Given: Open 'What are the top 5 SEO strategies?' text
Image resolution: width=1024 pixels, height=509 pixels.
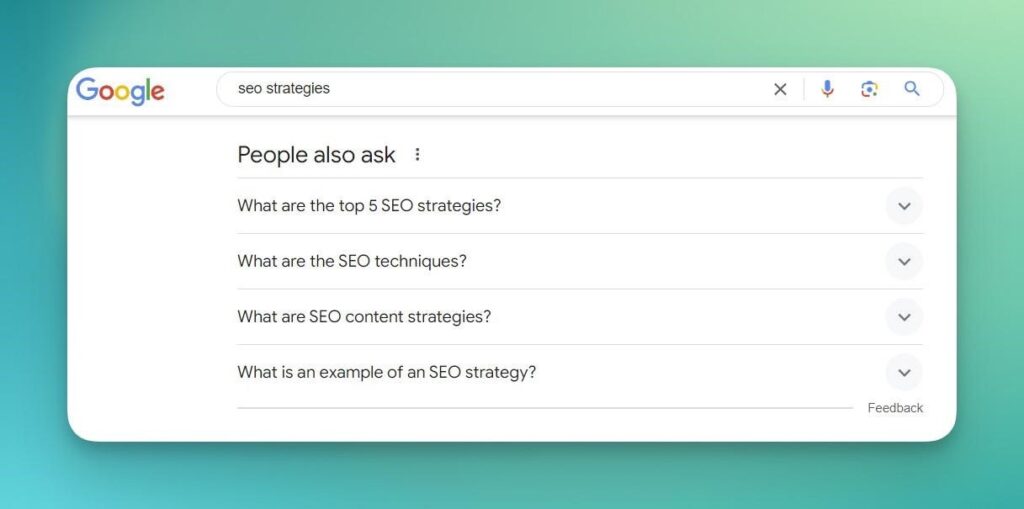Looking at the screenshot, I should point(369,206).
